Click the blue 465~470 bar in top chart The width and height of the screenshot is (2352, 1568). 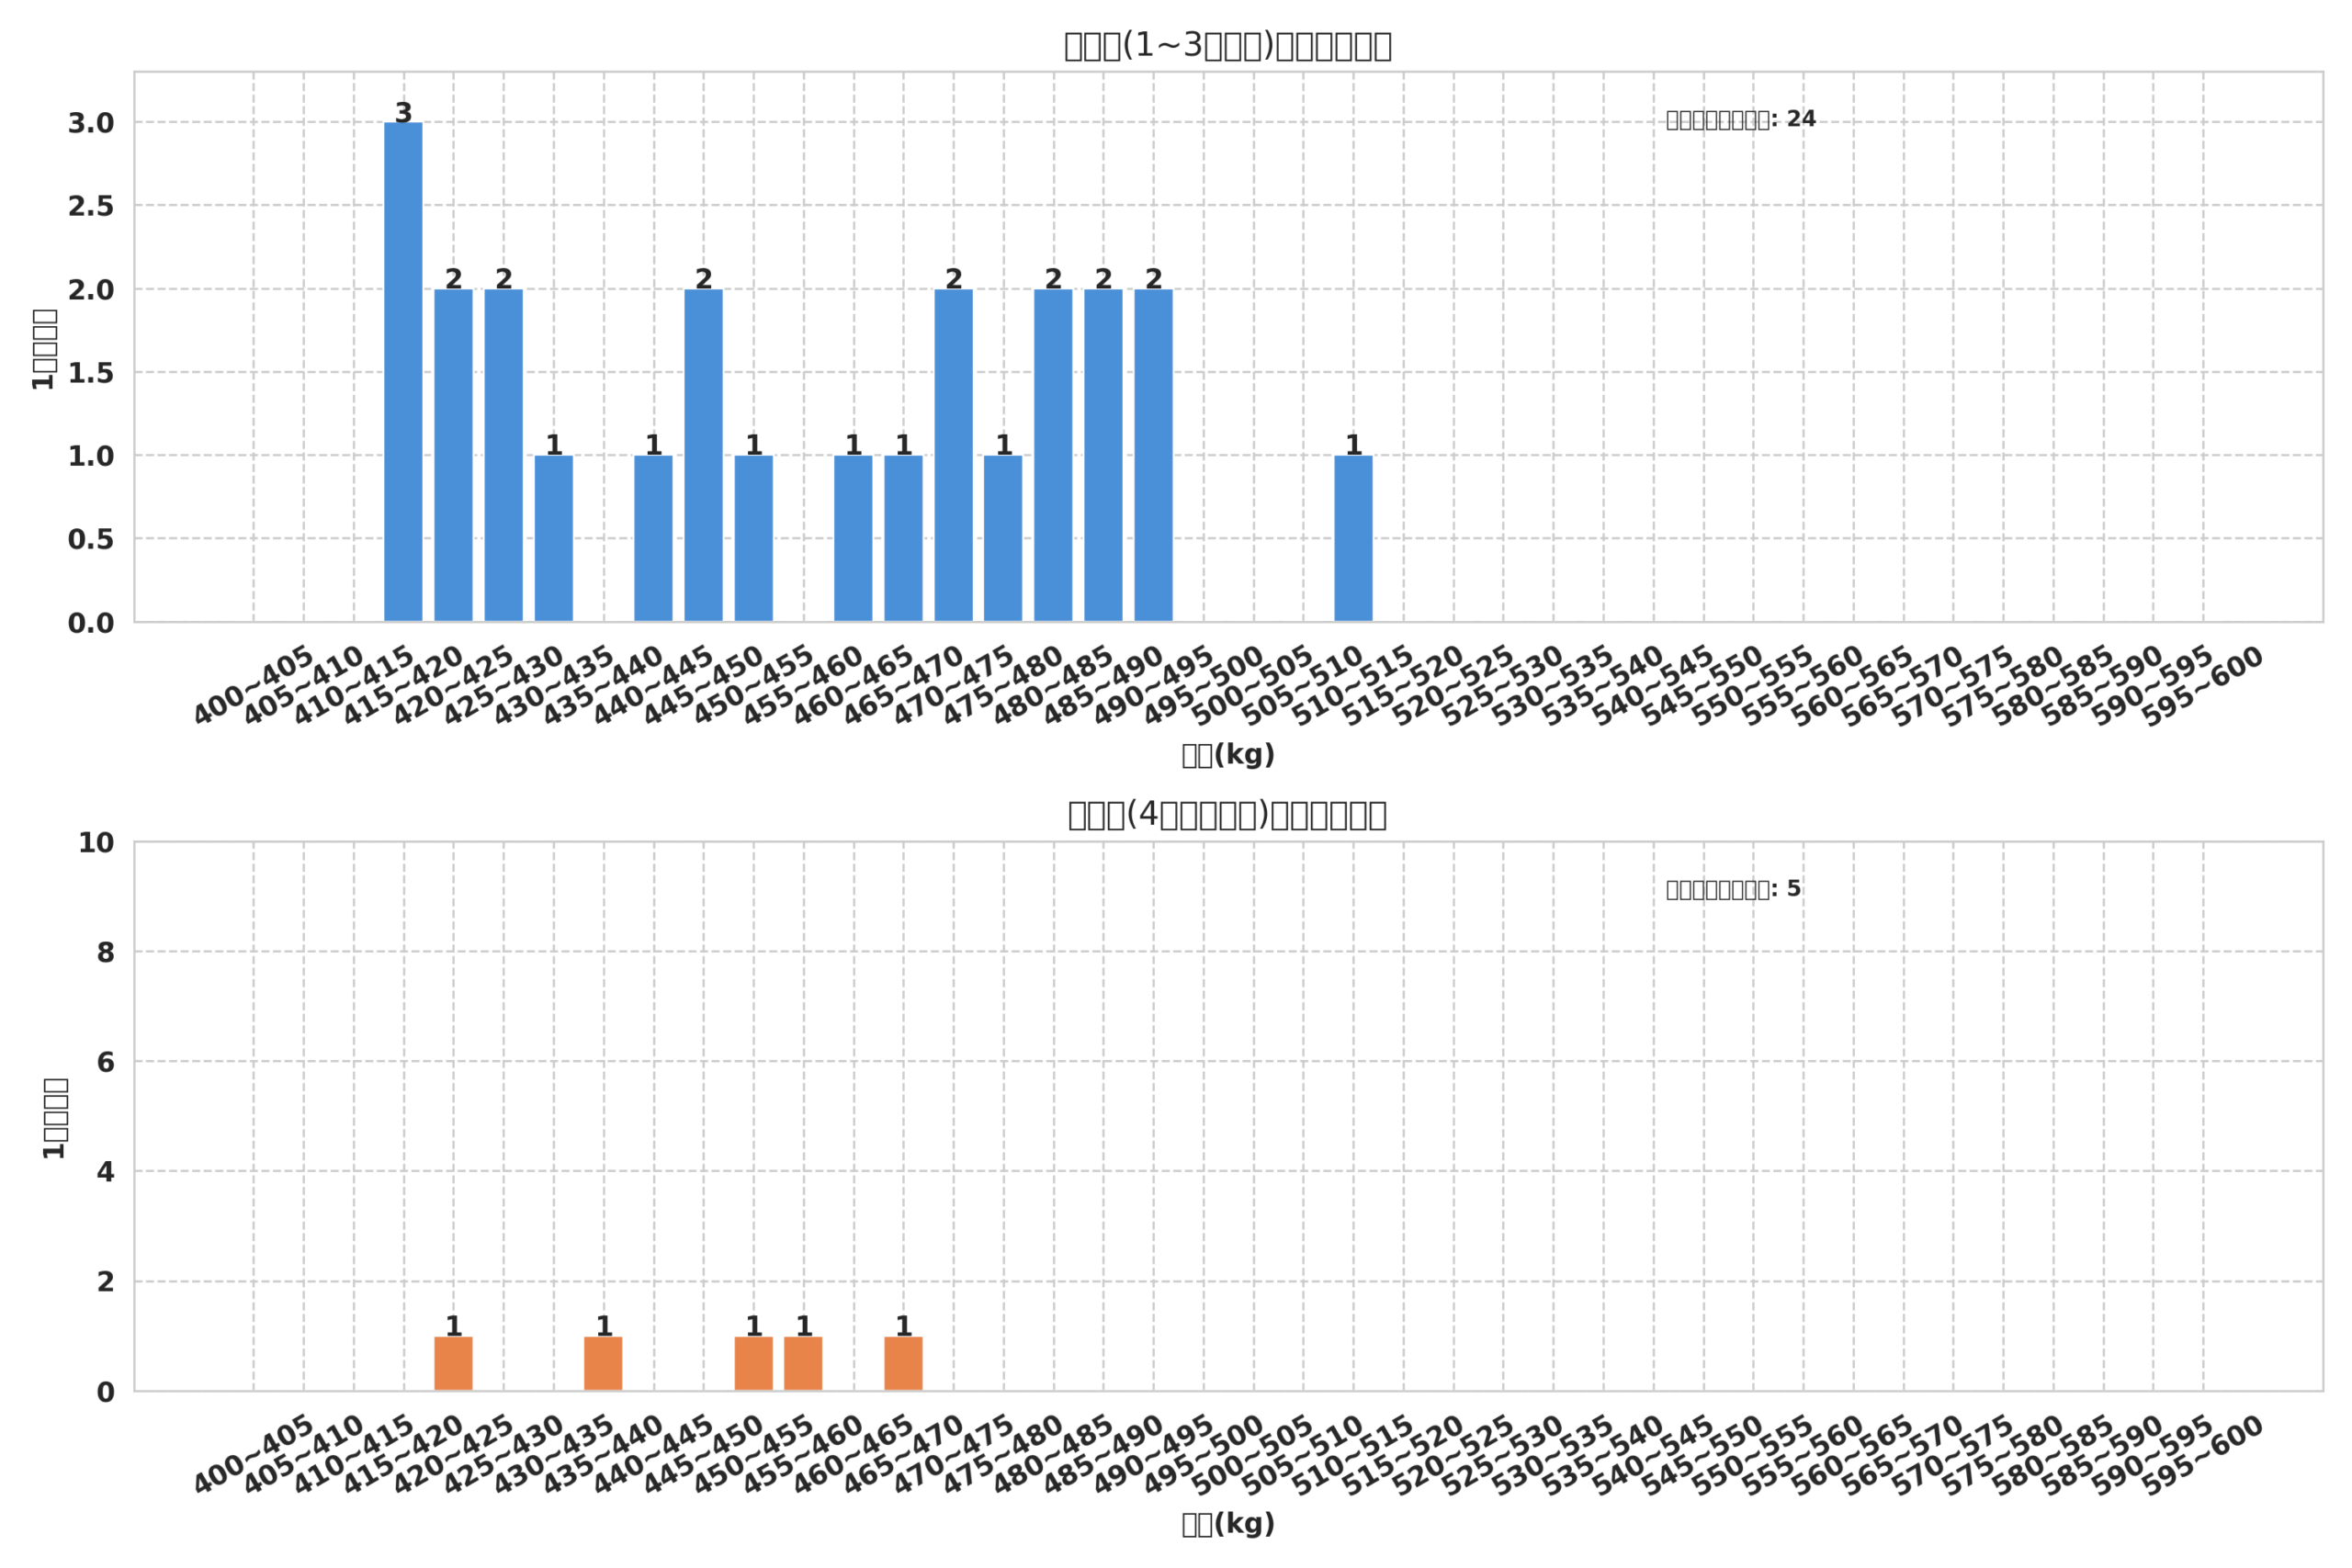coord(903,538)
